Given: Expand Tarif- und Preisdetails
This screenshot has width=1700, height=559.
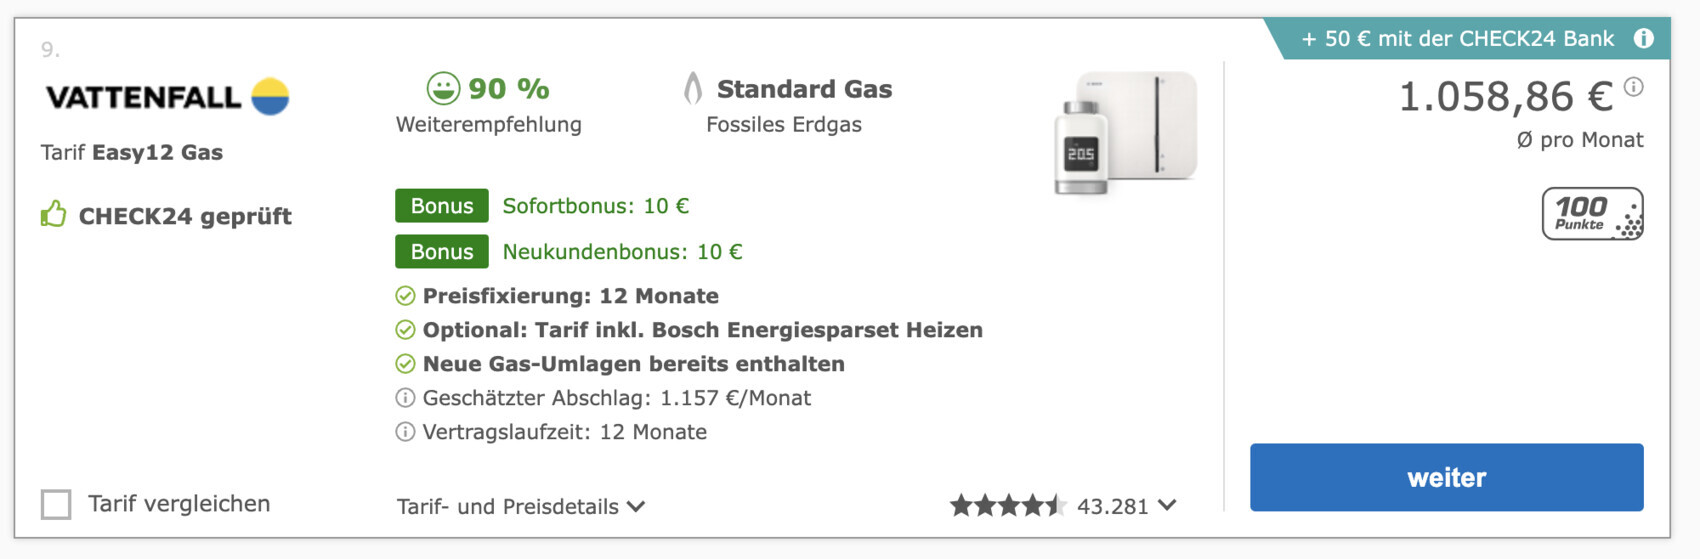Looking at the screenshot, I should point(520,507).
